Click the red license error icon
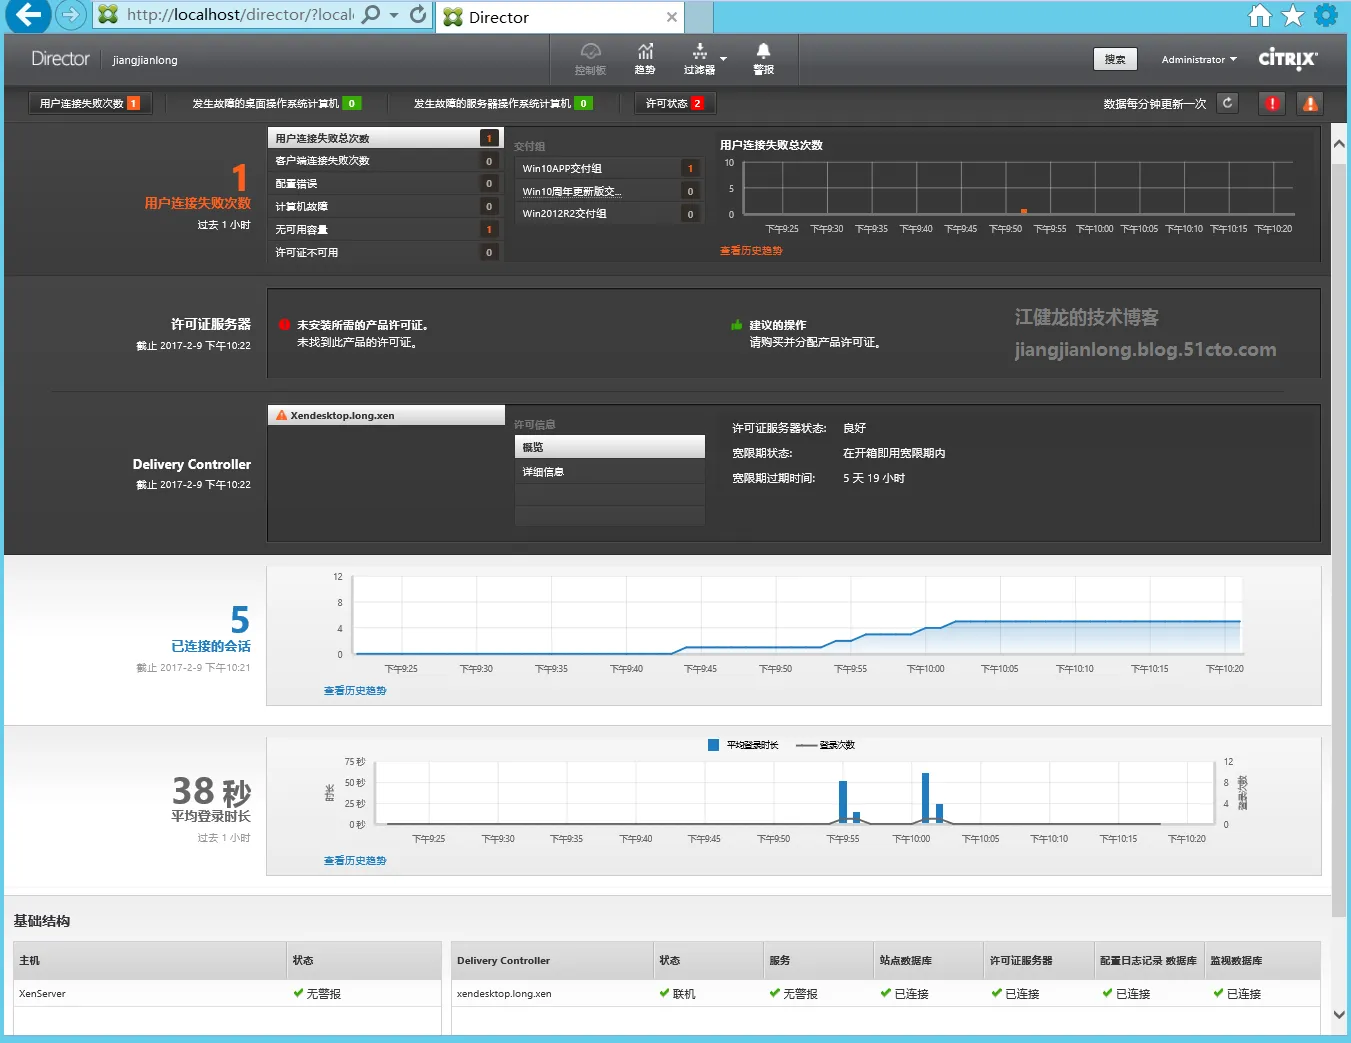Screen dimensions: 1351x1043 284,324
